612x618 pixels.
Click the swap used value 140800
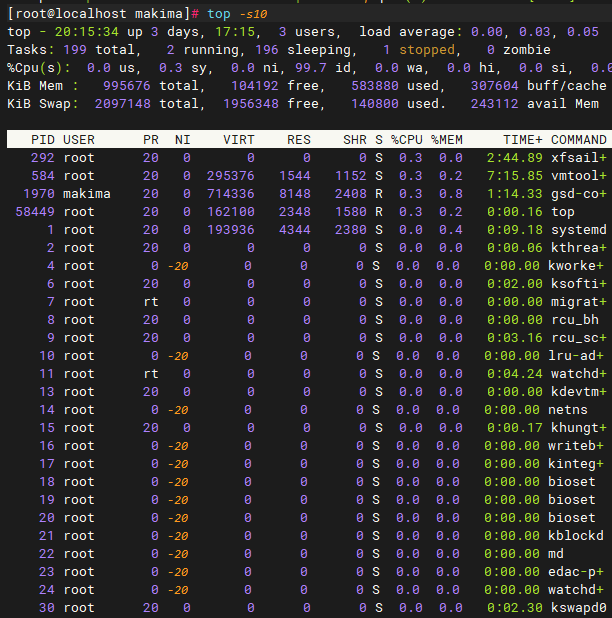[x=375, y=104]
